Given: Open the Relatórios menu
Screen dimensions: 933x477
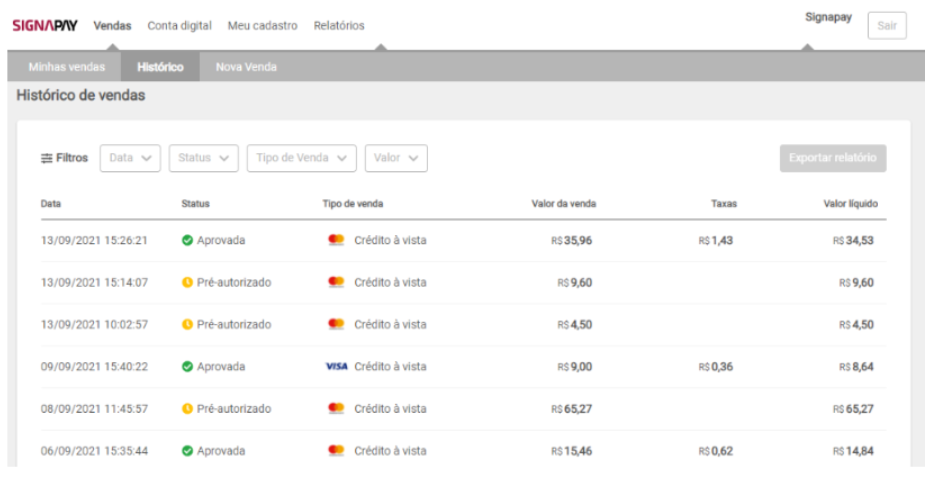Looking at the screenshot, I should tap(339, 25).
